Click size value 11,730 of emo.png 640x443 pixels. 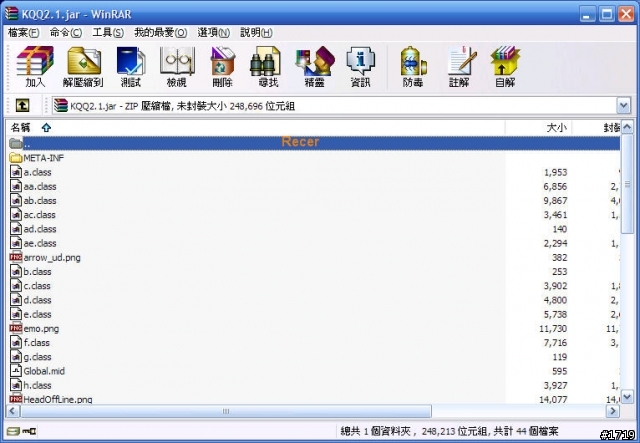tap(553, 328)
